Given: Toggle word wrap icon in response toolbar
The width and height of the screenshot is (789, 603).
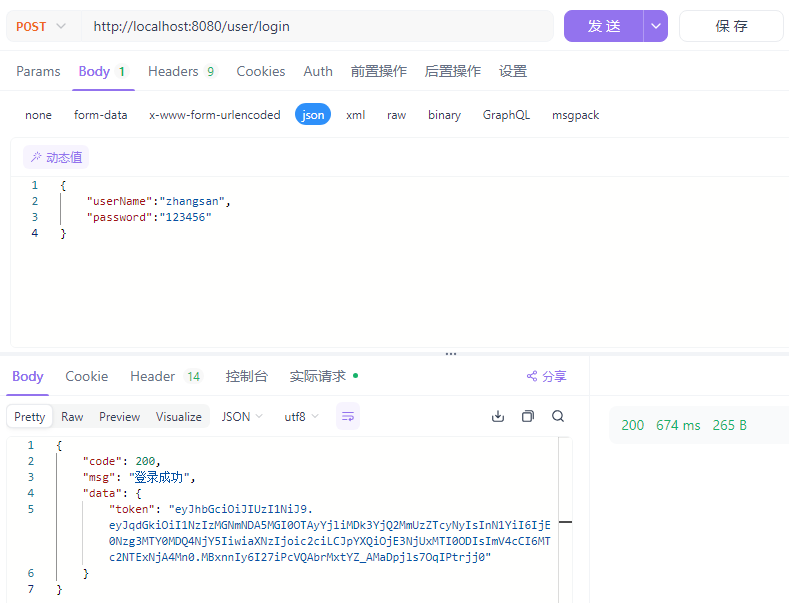Looking at the screenshot, I should tap(348, 417).
